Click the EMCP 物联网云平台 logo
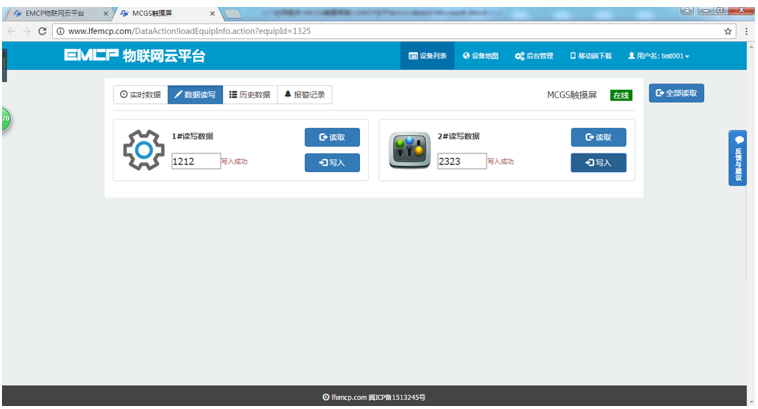Image resolution: width=758 pixels, height=409 pixels. pyautogui.click(x=134, y=56)
